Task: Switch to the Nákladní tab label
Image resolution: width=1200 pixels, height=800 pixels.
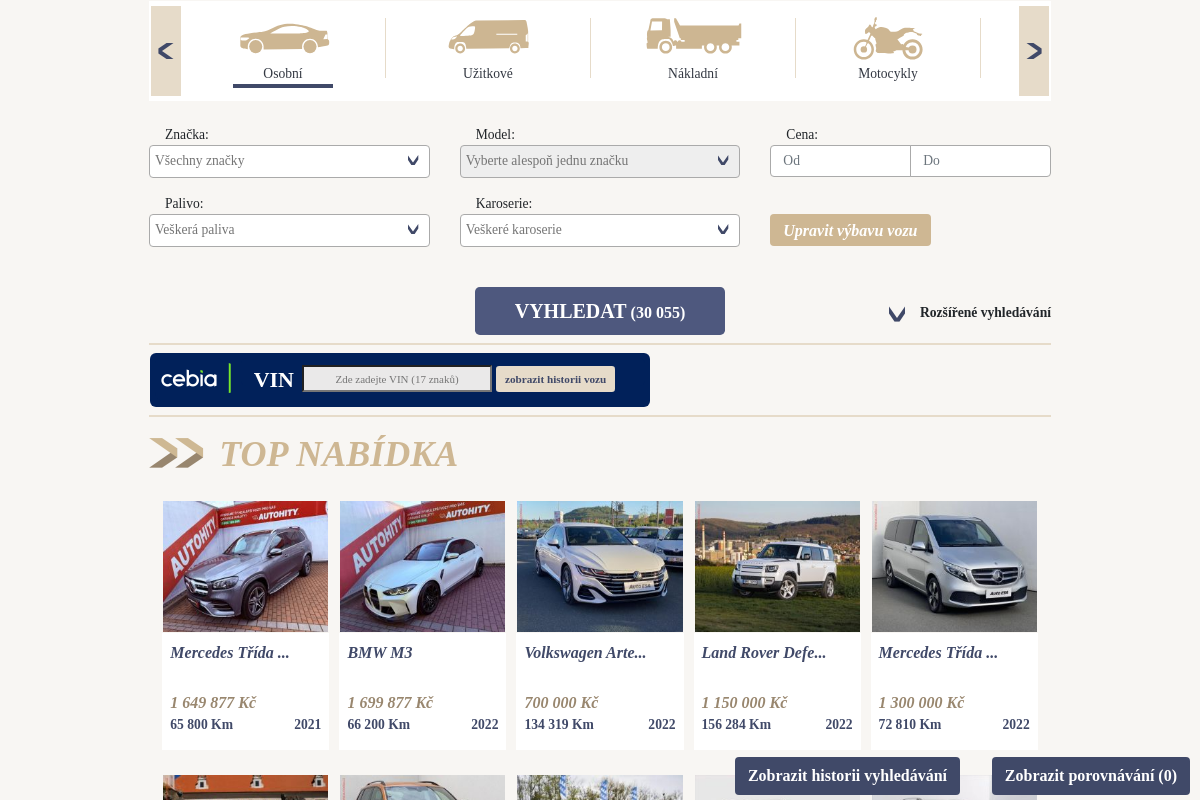Action: (693, 74)
